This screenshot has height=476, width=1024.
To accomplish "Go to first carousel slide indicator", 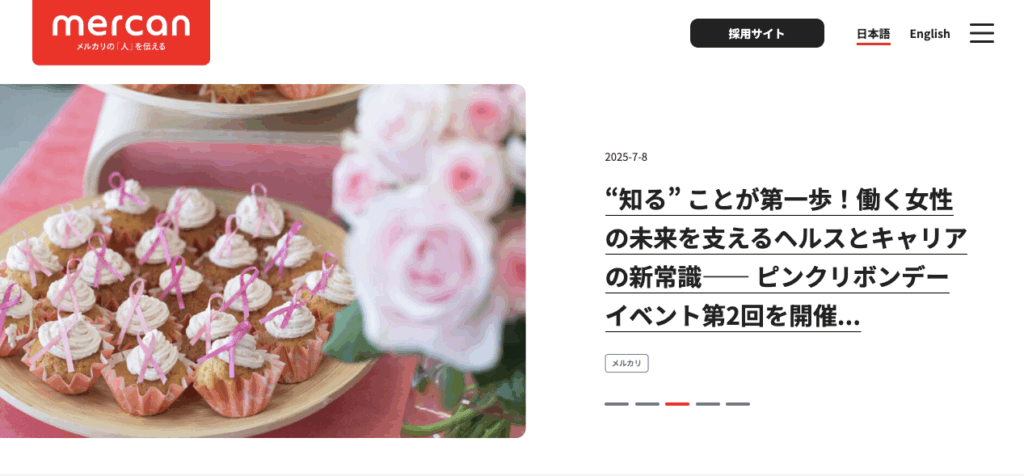I will tap(616, 404).
